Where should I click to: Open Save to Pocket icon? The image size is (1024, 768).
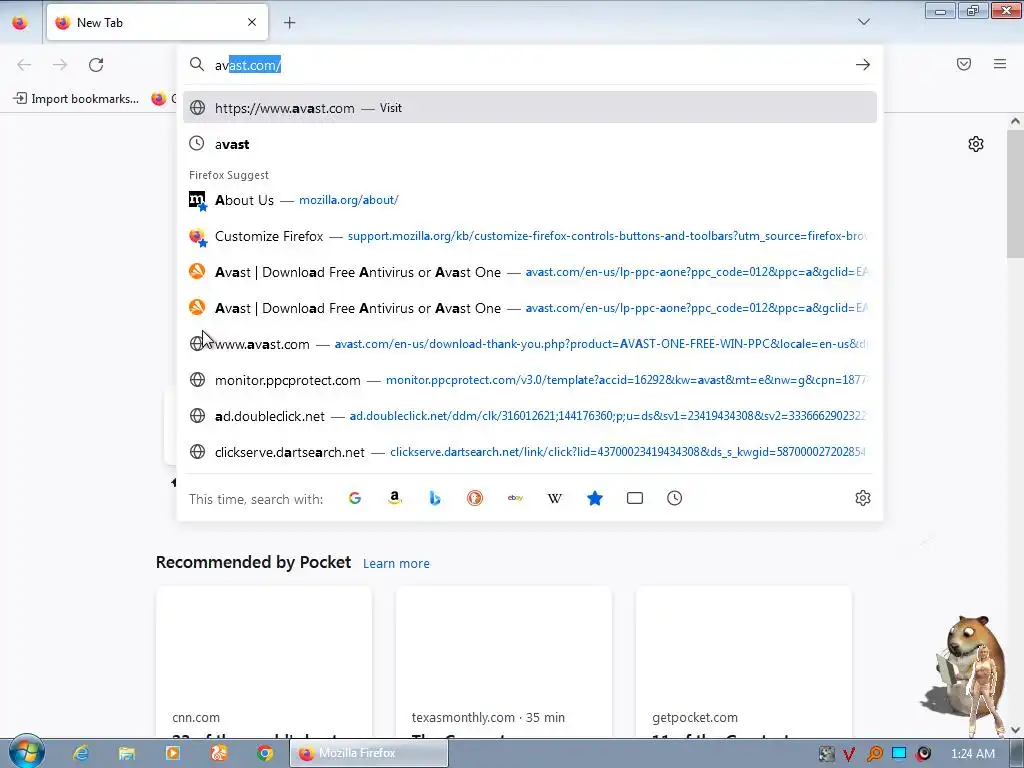point(964,64)
